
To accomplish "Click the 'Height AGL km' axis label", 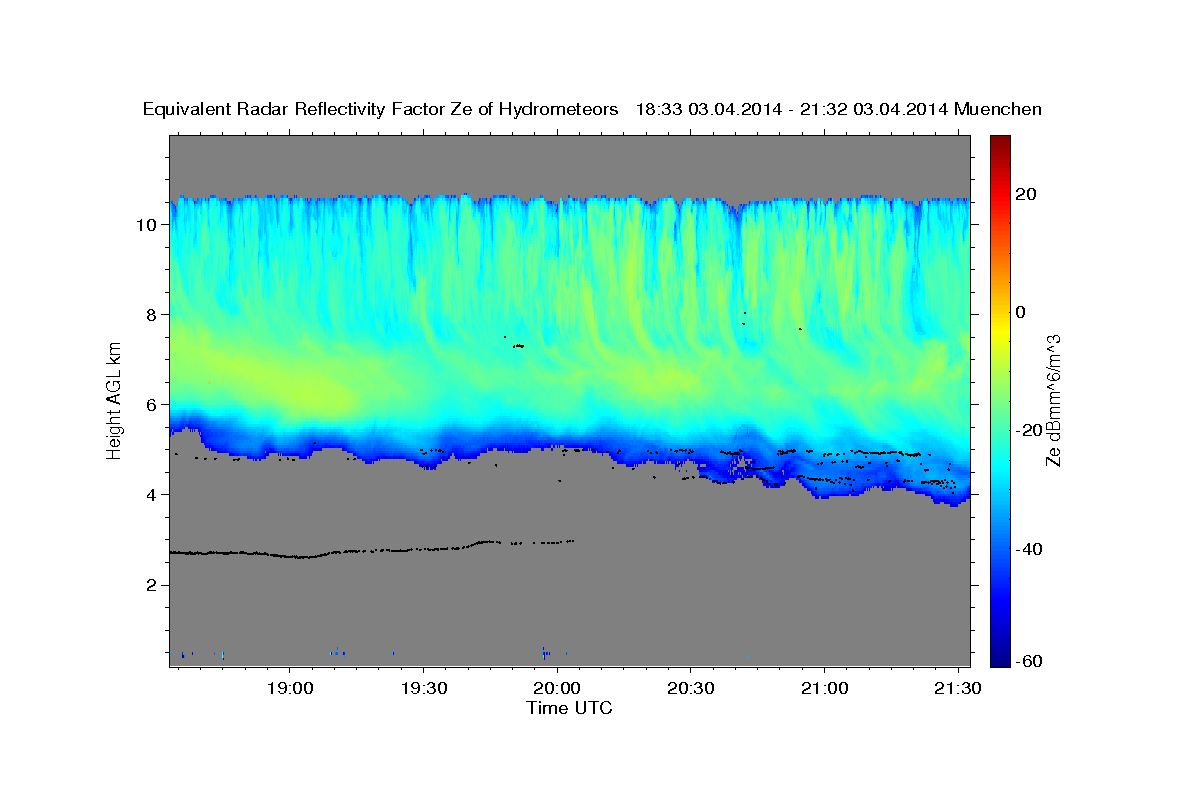I will coord(114,401).
